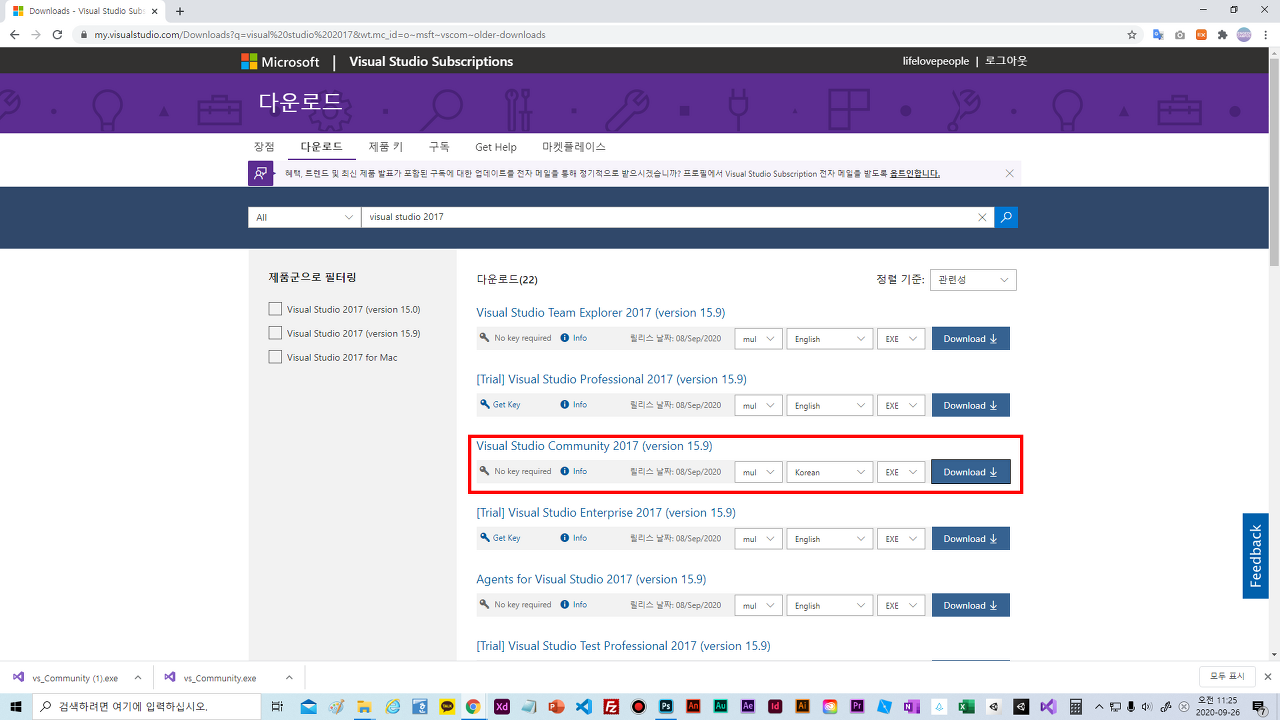1280x720 pixels.
Task: Click the browser address bar URL
Action: (x=320, y=34)
